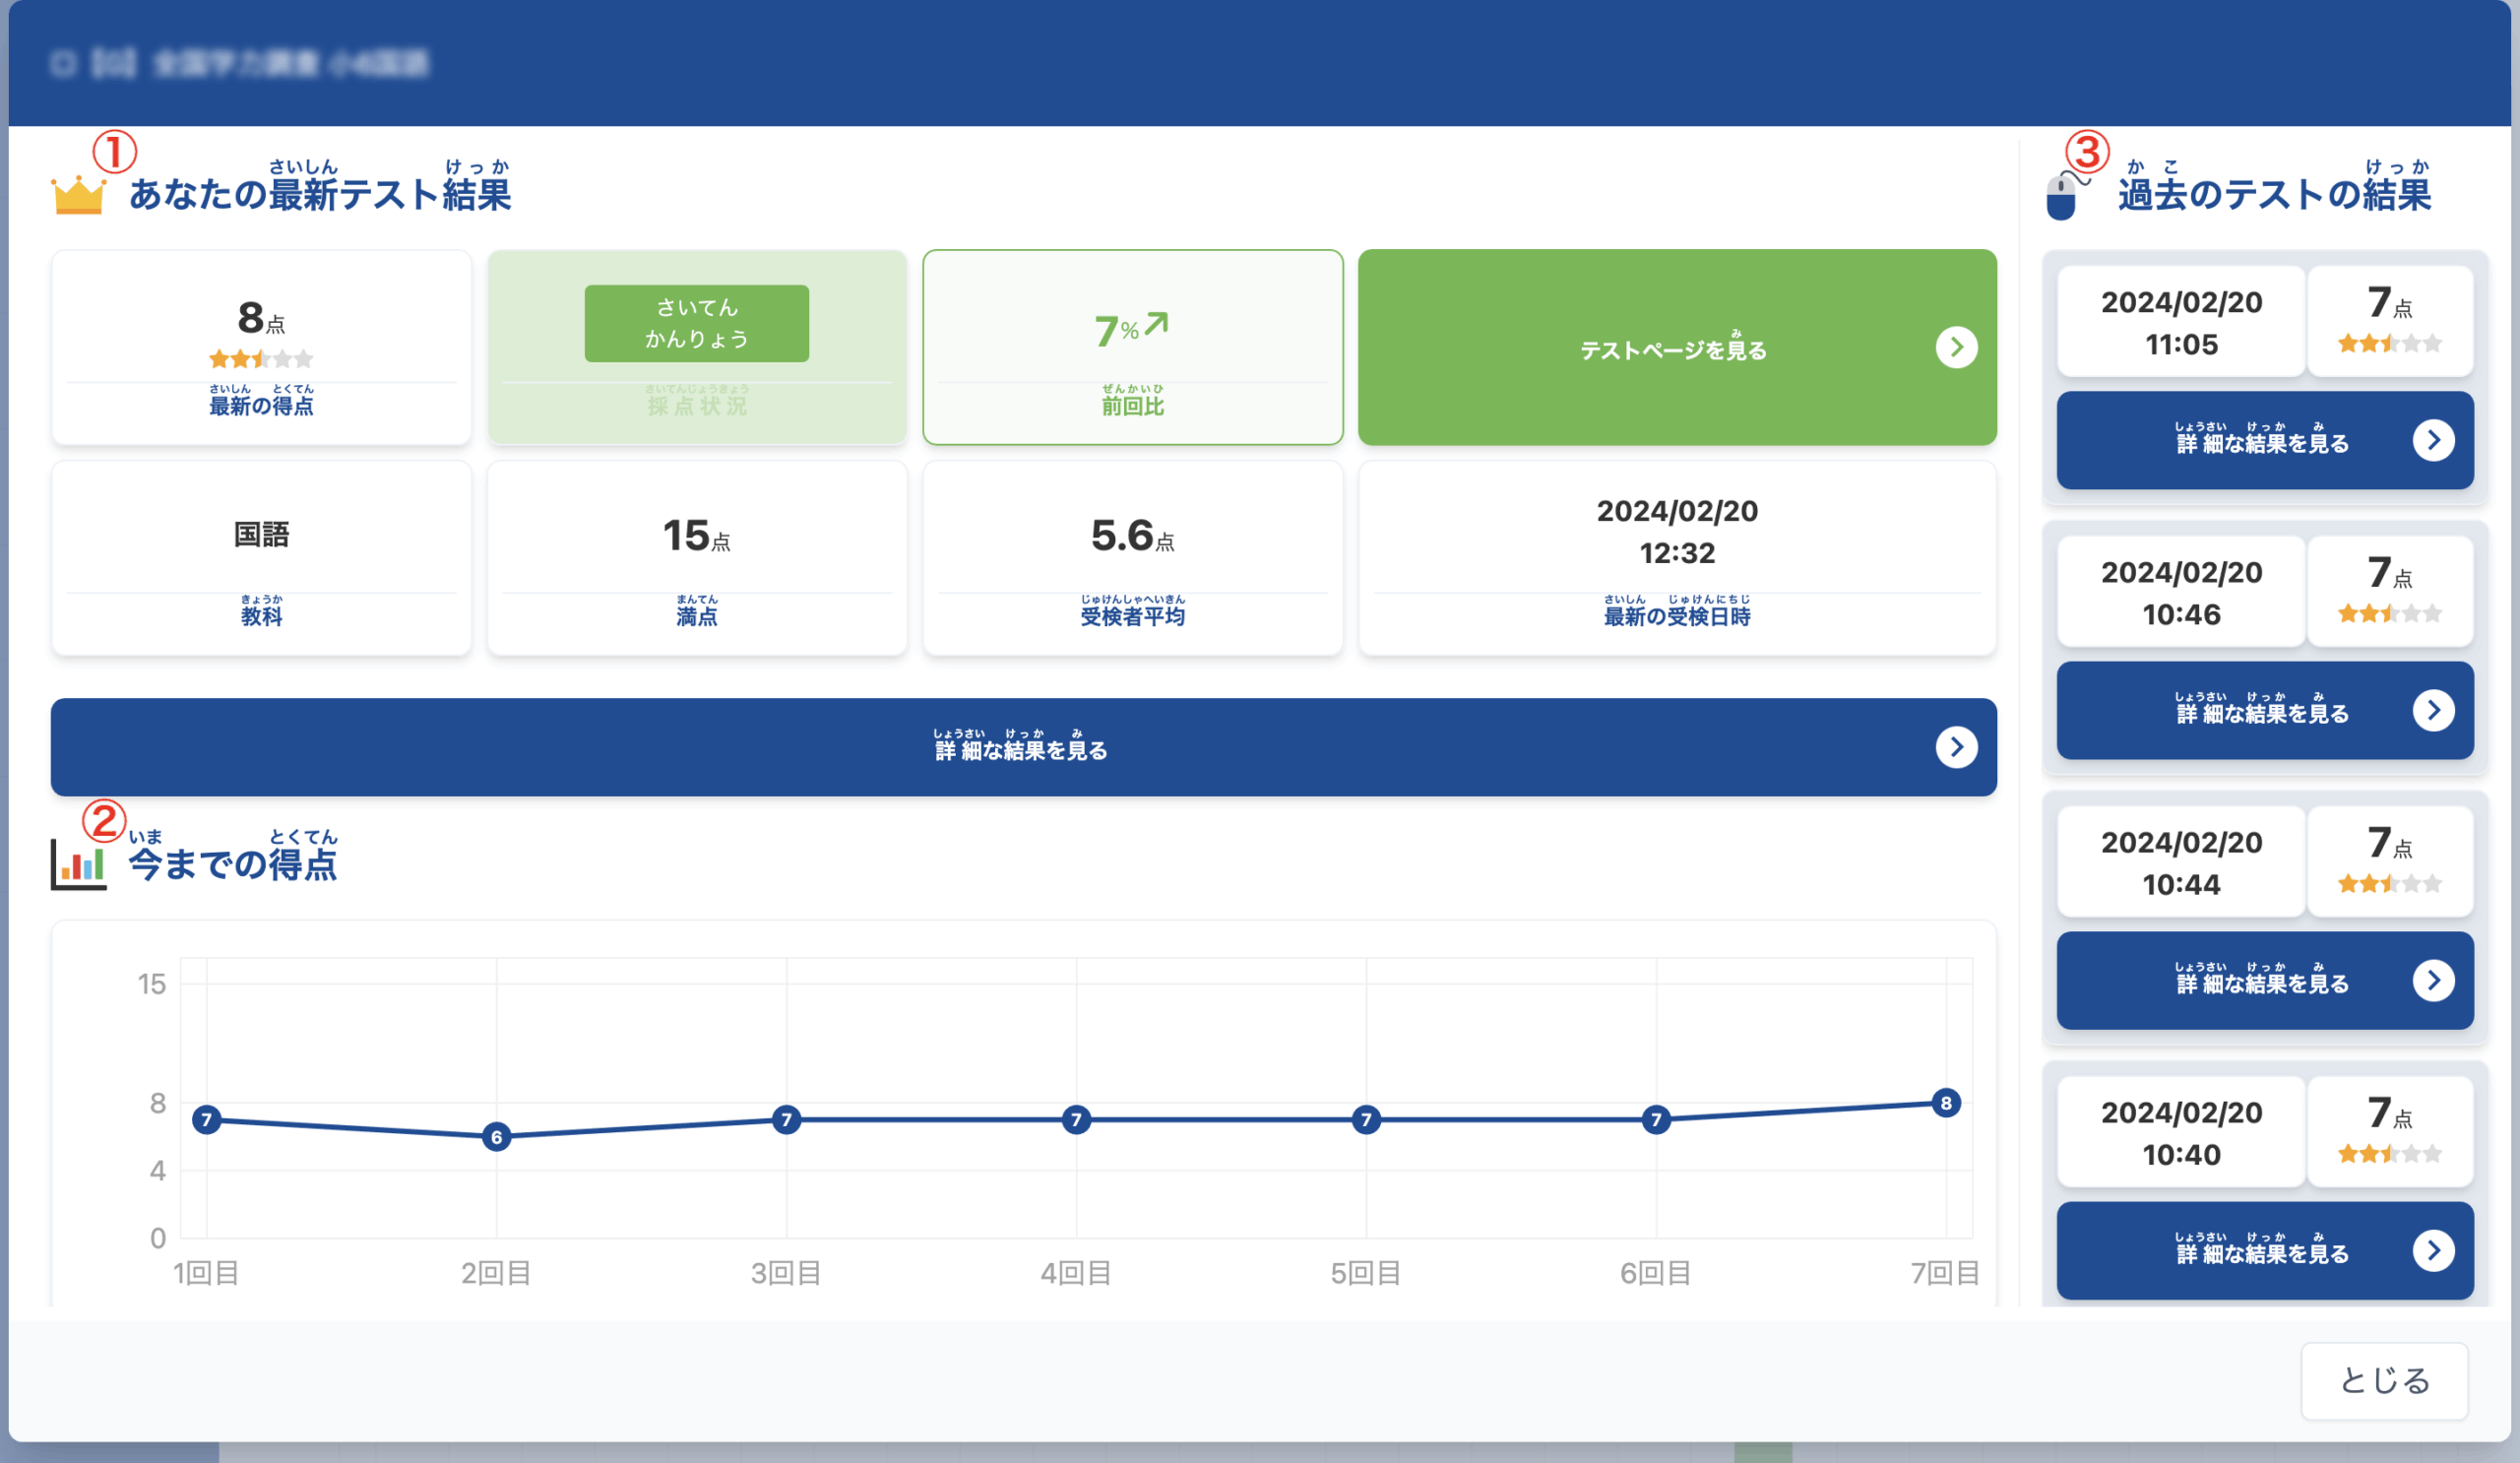Image resolution: width=2520 pixels, height=1463 pixels.
Task: Click the bar chart icon next to 今までの得点
Action: 79,864
